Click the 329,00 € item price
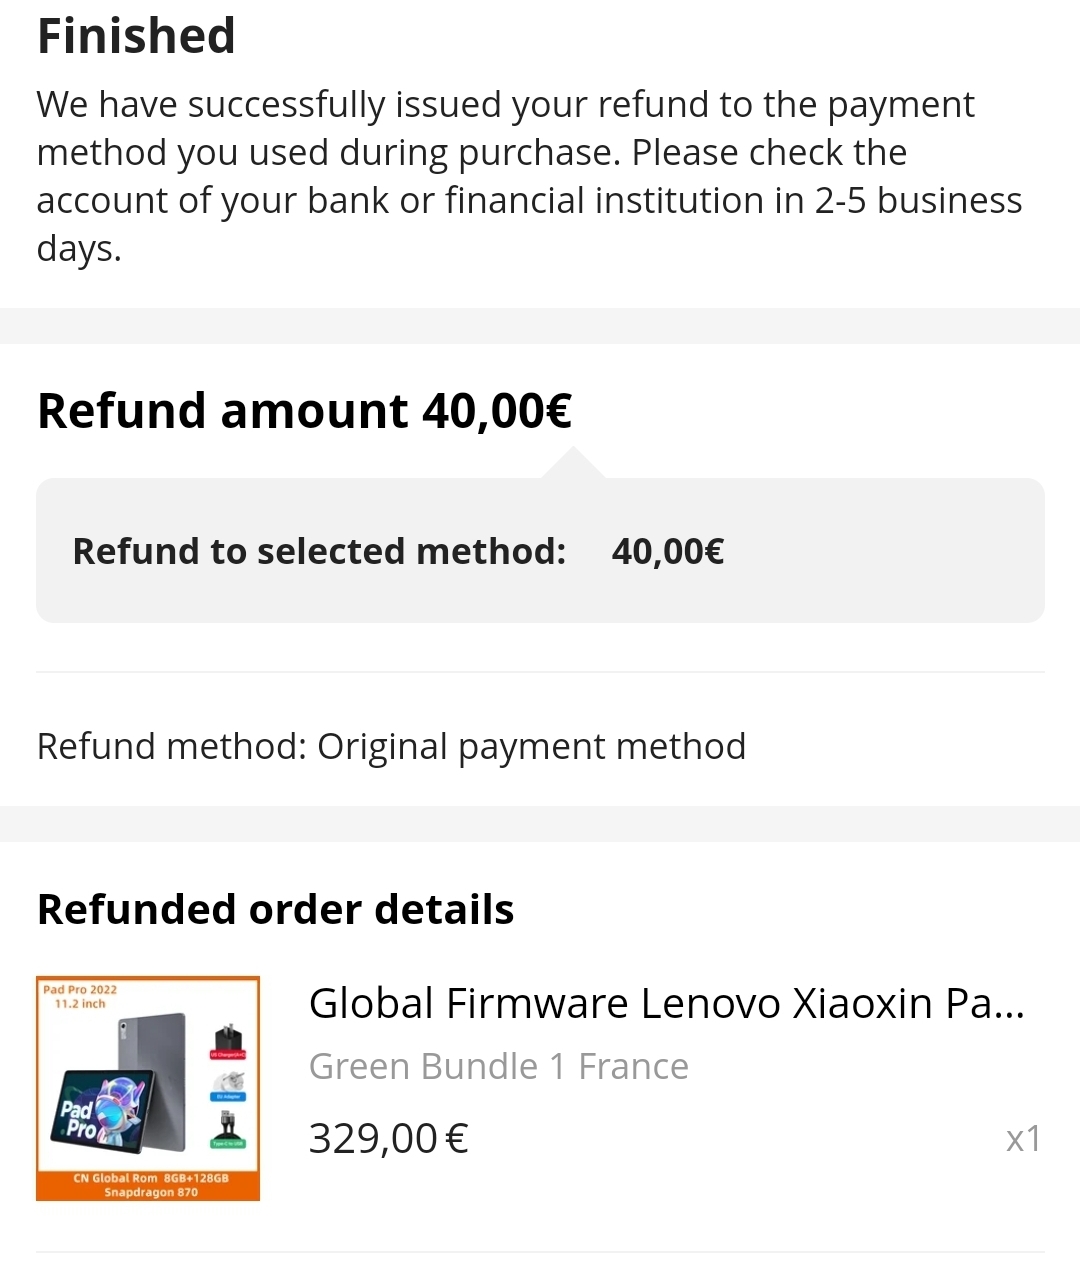 [388, 1138]
